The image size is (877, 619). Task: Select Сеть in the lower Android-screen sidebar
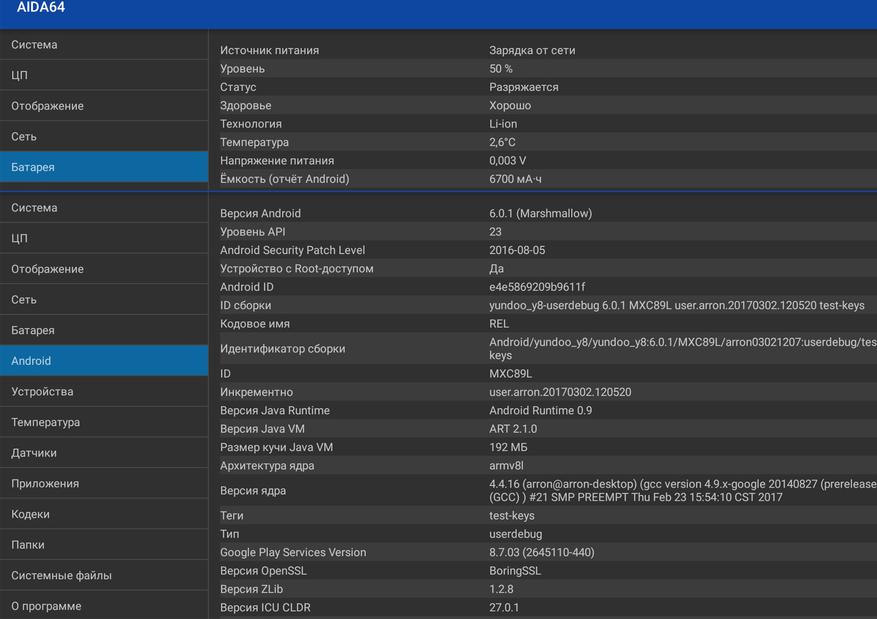coord(104,300)
